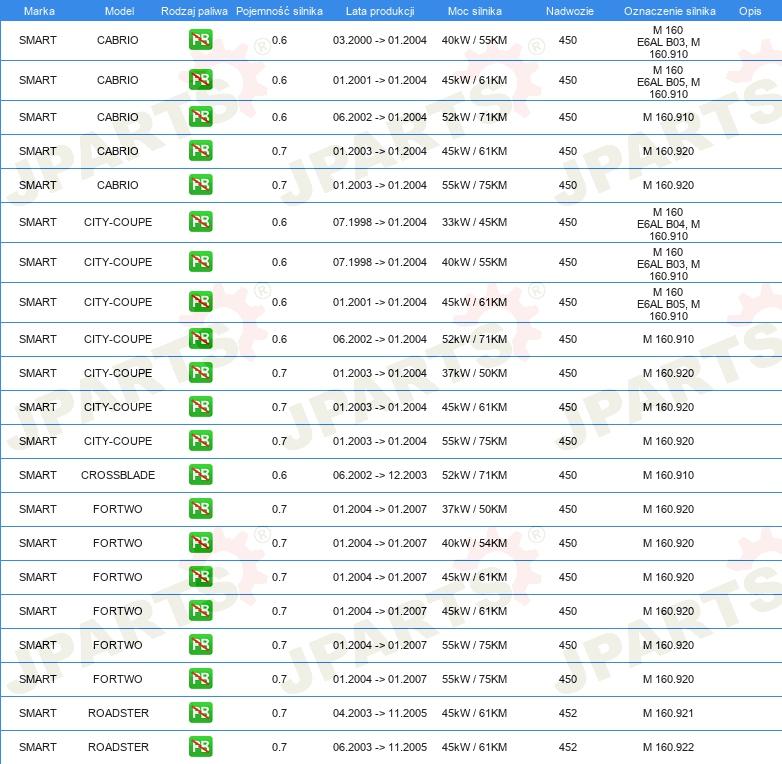Click the CROSSBLADE model name
The height and width of the screenshot is (764, 782).
tap(118, 475)
